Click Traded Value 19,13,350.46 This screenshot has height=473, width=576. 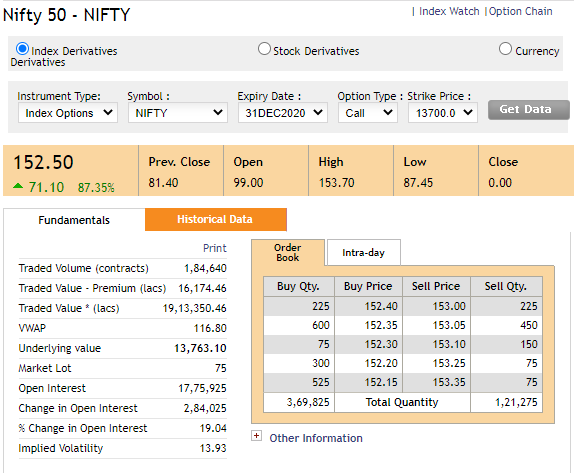pyautogui.click(x=195, y=308)
